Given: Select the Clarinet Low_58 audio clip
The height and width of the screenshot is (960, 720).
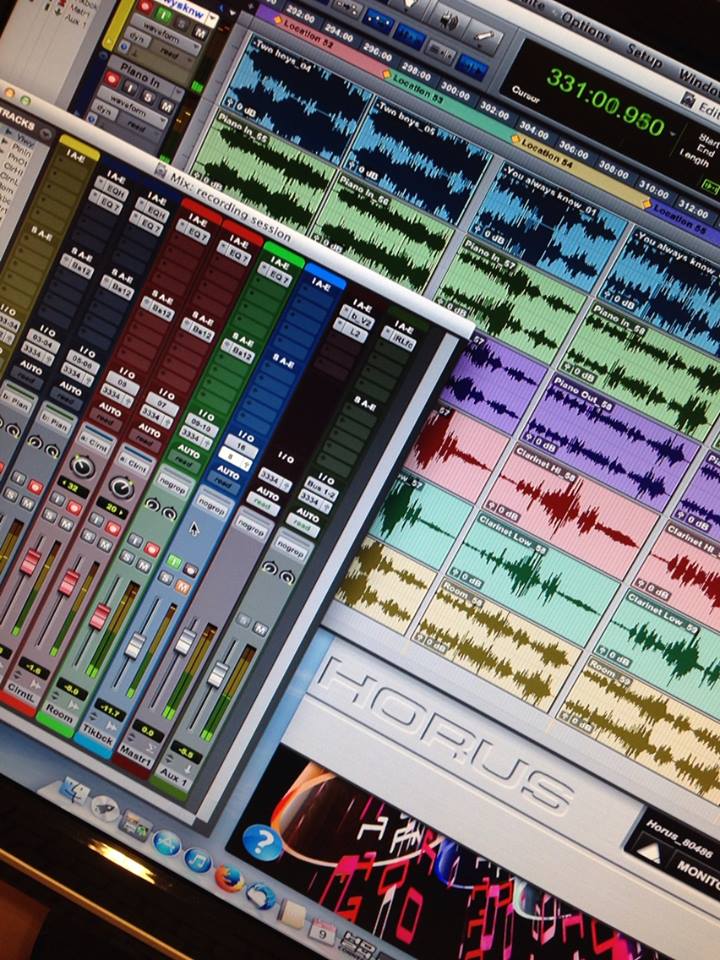Looking at the screenshot, I should 534,579.
